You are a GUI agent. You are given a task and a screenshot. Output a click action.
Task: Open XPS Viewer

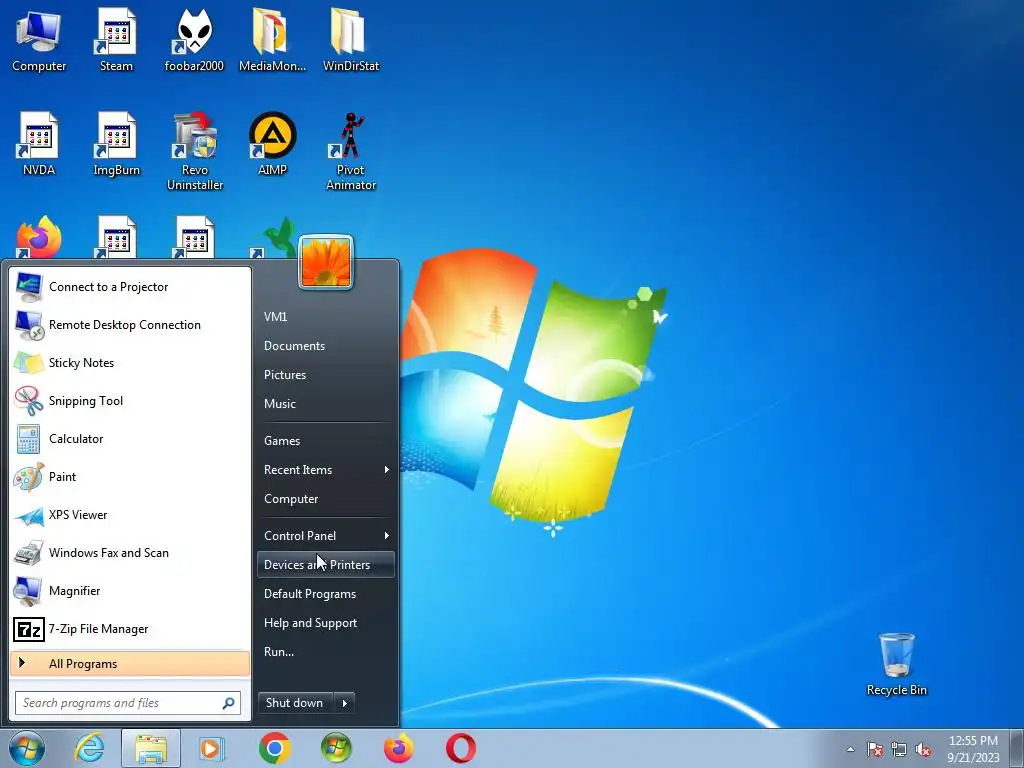pyautogui.click(x=130, y=515)
